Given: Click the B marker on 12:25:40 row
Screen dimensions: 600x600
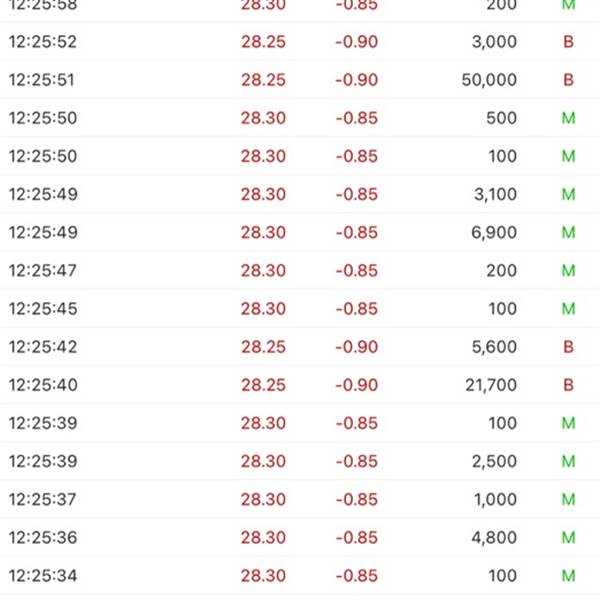Looking at the screenshot, I should 568,385.
